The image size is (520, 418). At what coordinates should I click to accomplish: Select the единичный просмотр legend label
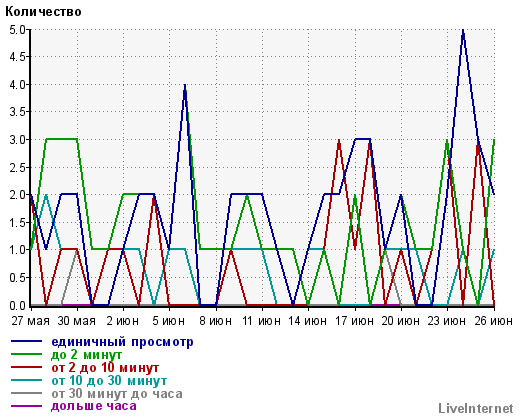click(x=122, y=342)
